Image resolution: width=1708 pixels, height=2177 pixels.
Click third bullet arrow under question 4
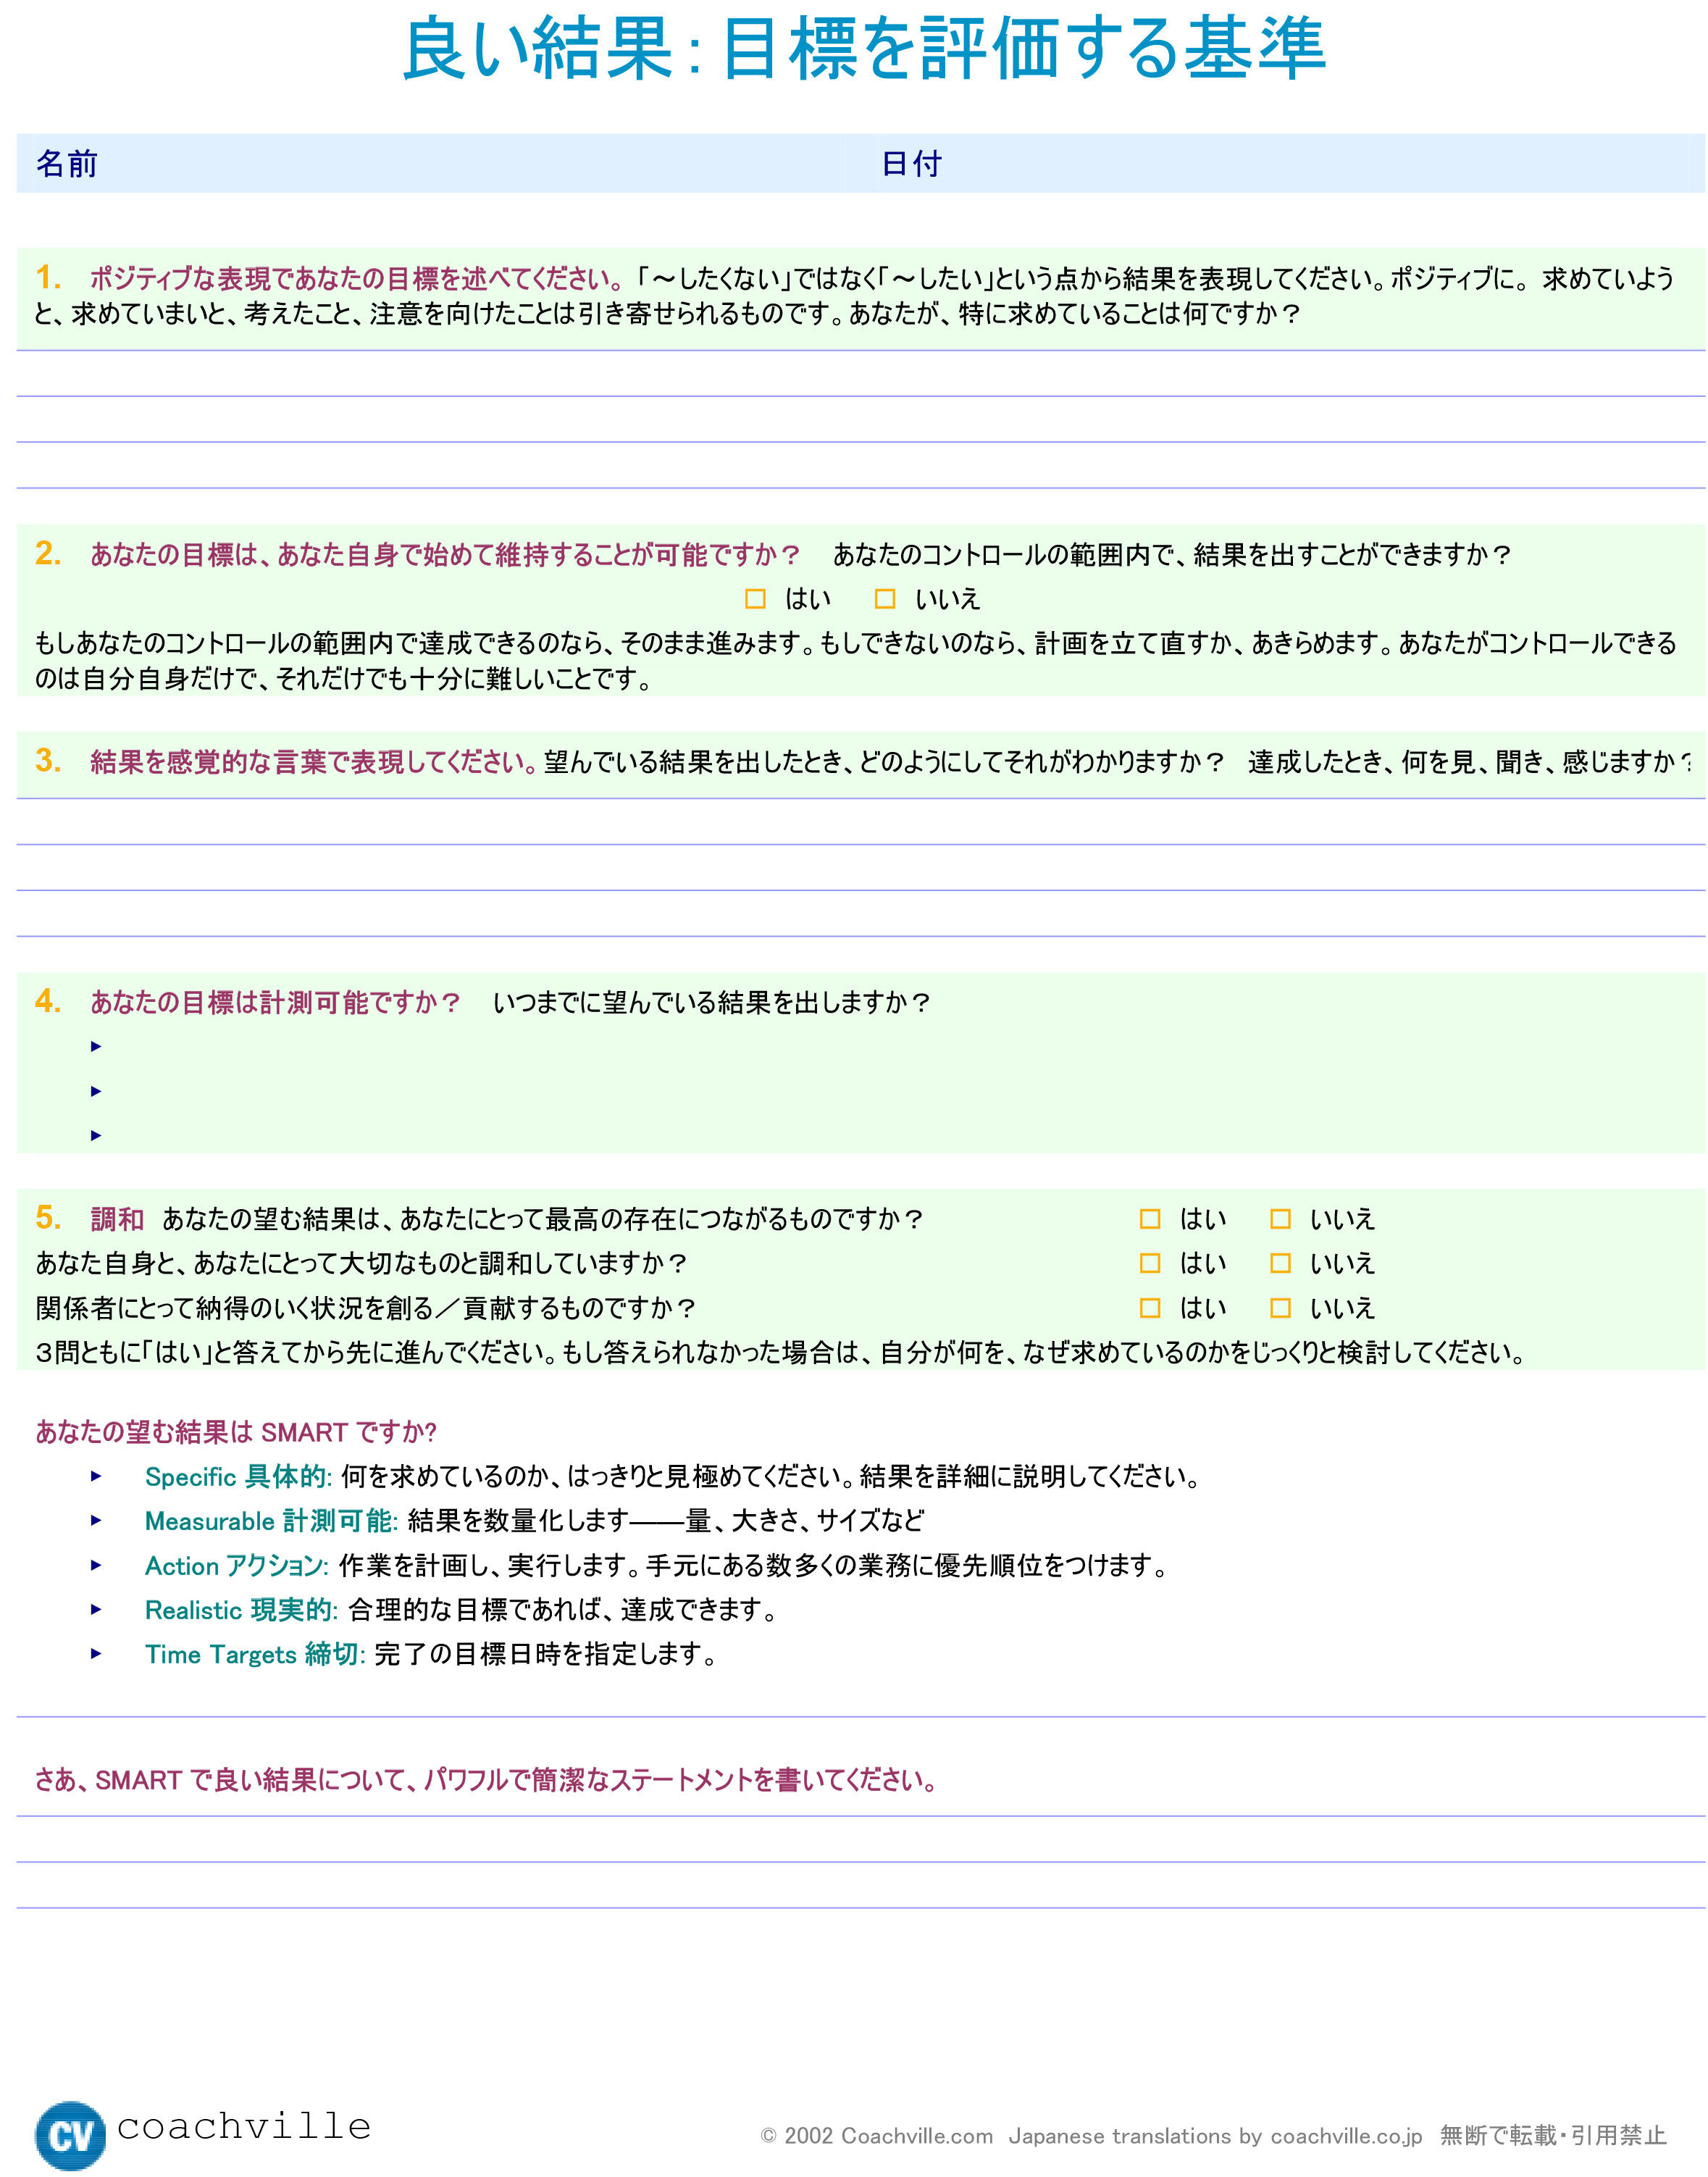96,1135
